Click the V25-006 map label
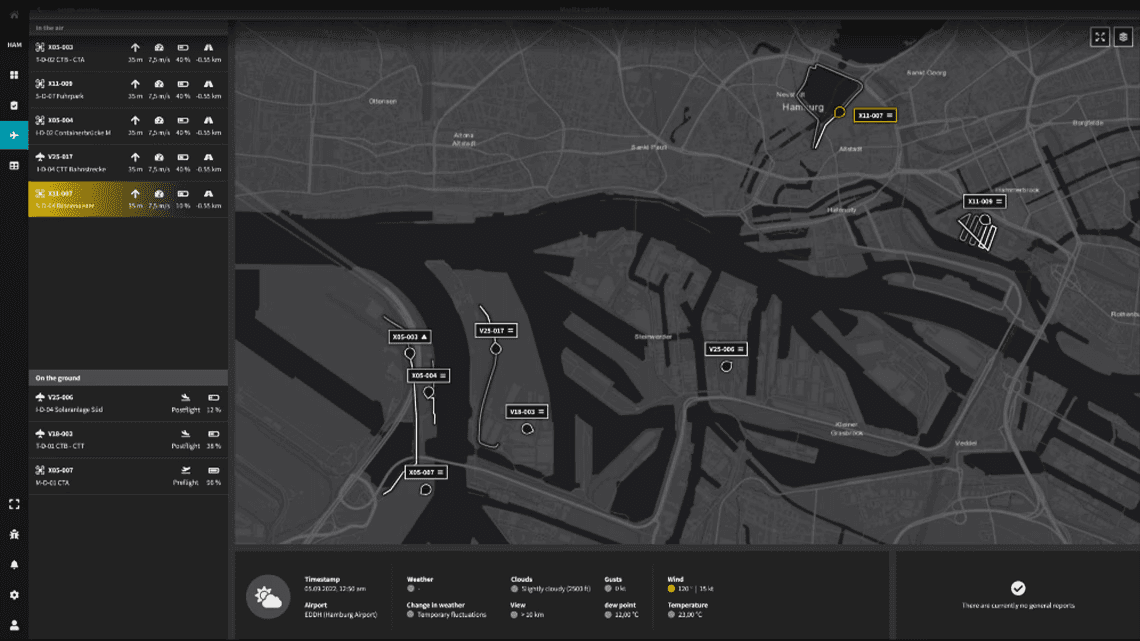The width and height of the screenshot is (1140, 641). click(x=726, y=350)
